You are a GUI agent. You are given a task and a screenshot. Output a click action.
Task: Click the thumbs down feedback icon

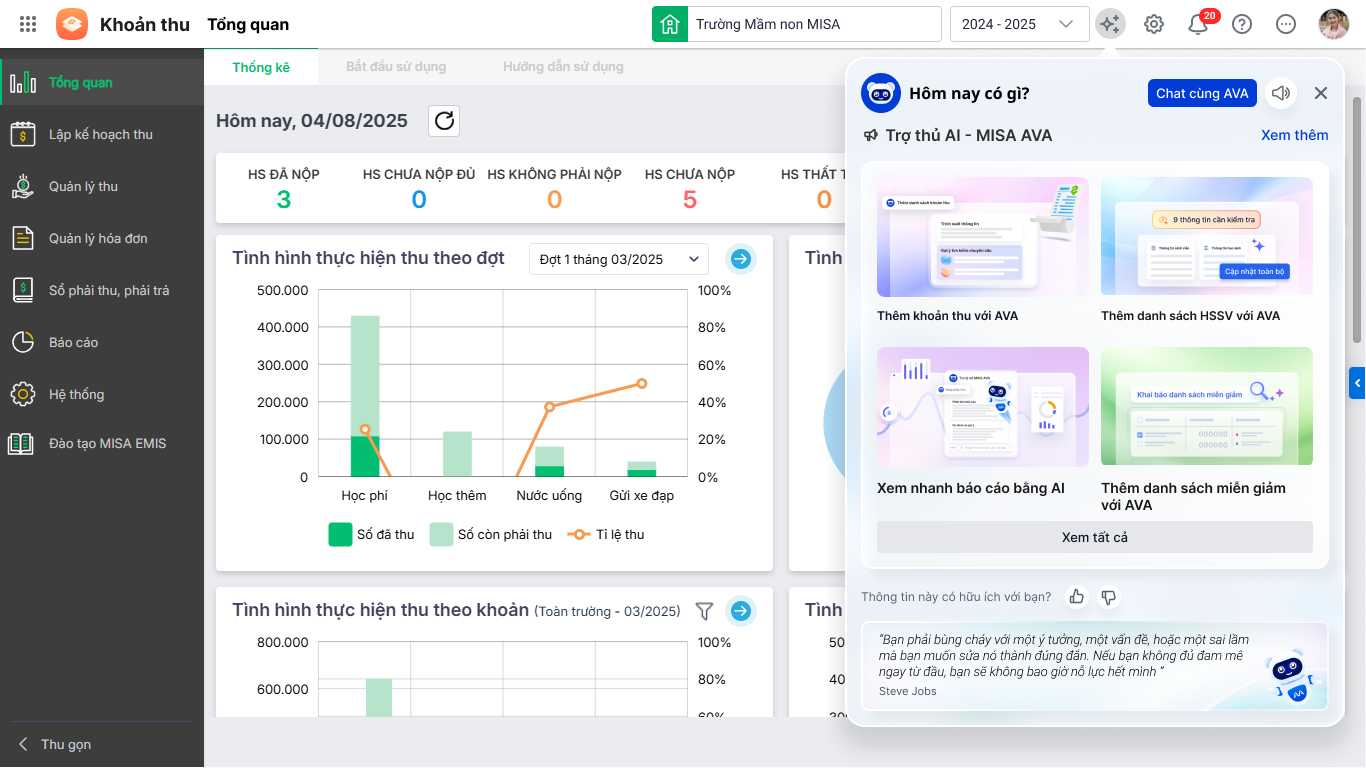[x=1108, y=597]
